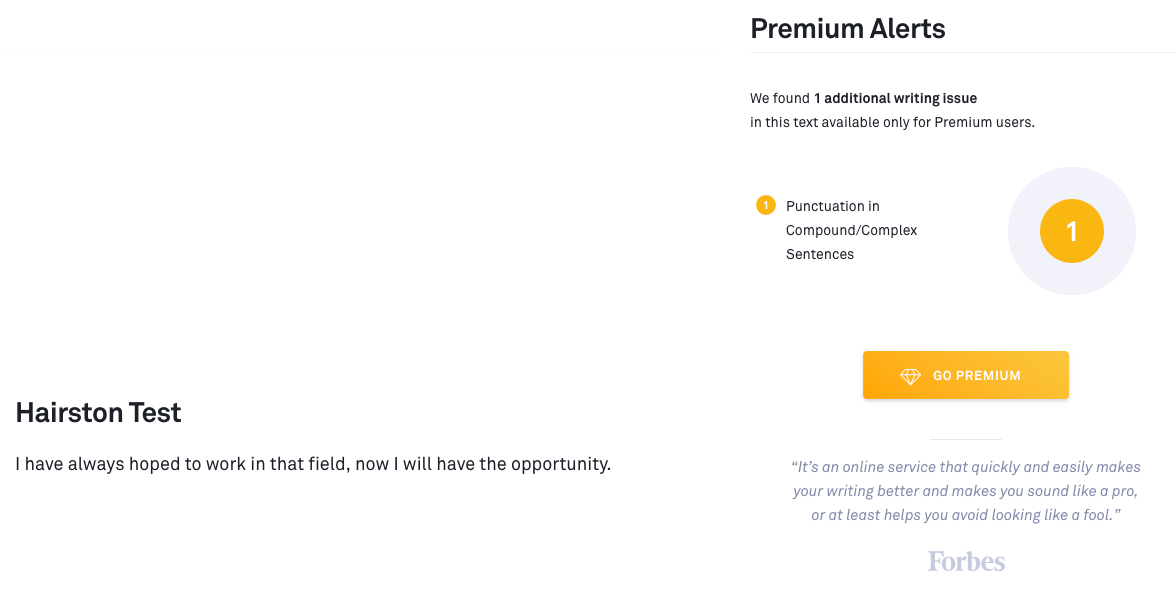This screenshot has height=590, width=1176.
Task: Click the diamond icon on Go Premium
Action: (x=910, y=376)
